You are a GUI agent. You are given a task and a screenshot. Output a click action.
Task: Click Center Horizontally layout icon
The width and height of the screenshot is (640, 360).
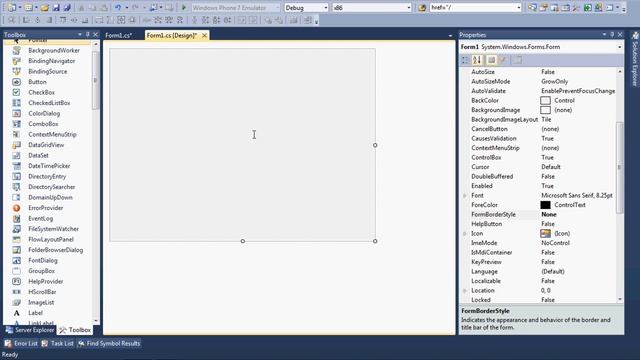coord(242,20)
